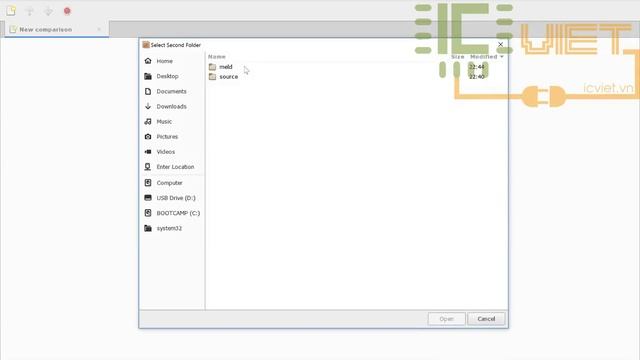
Task: Click the Pictures camera icon
Action: pyautogui.click(x=148, y=137)
